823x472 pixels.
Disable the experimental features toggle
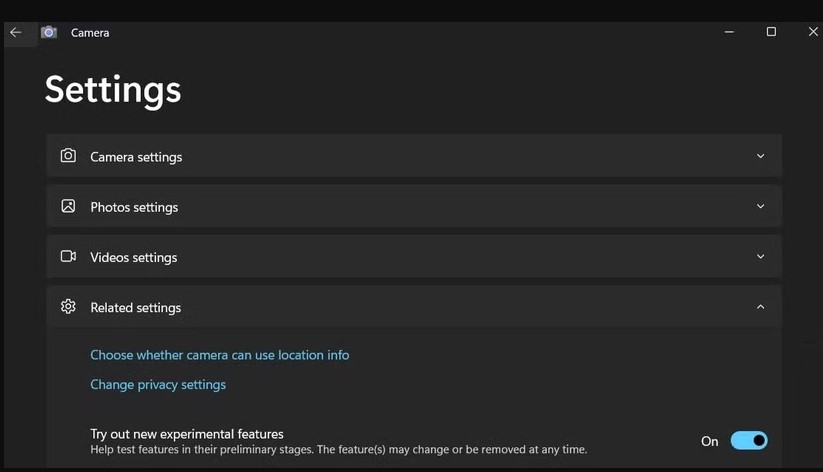tap(748, 441)
